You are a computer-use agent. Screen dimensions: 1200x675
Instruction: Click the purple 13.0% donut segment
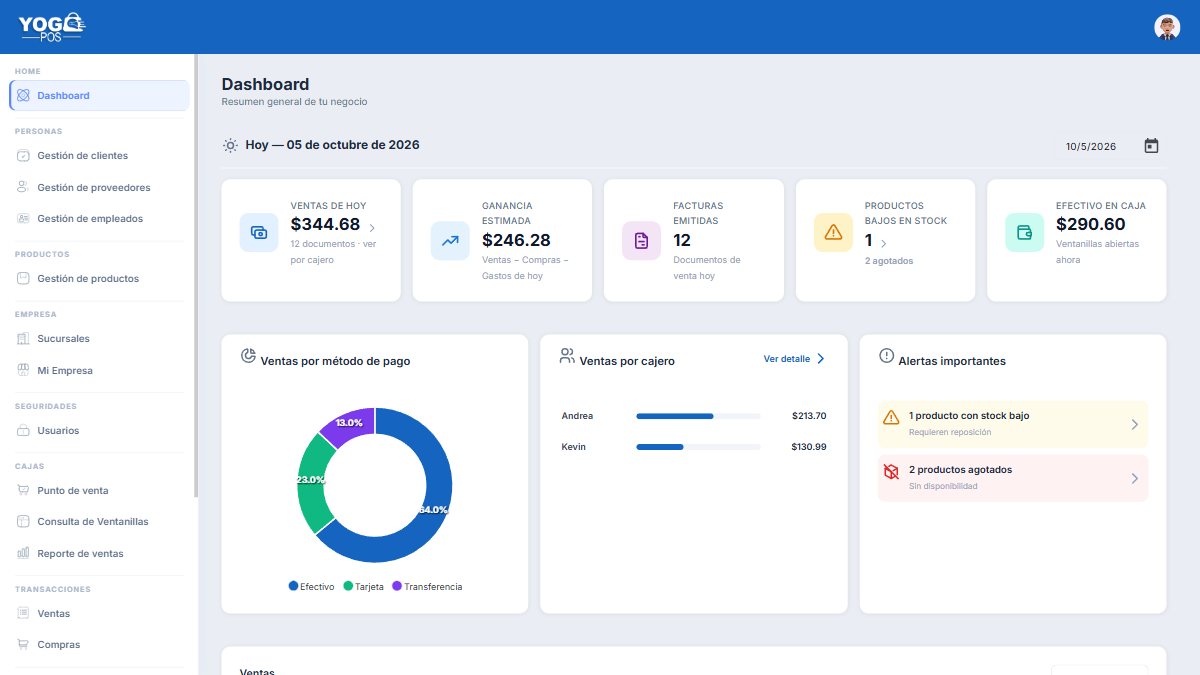(350, 421)
